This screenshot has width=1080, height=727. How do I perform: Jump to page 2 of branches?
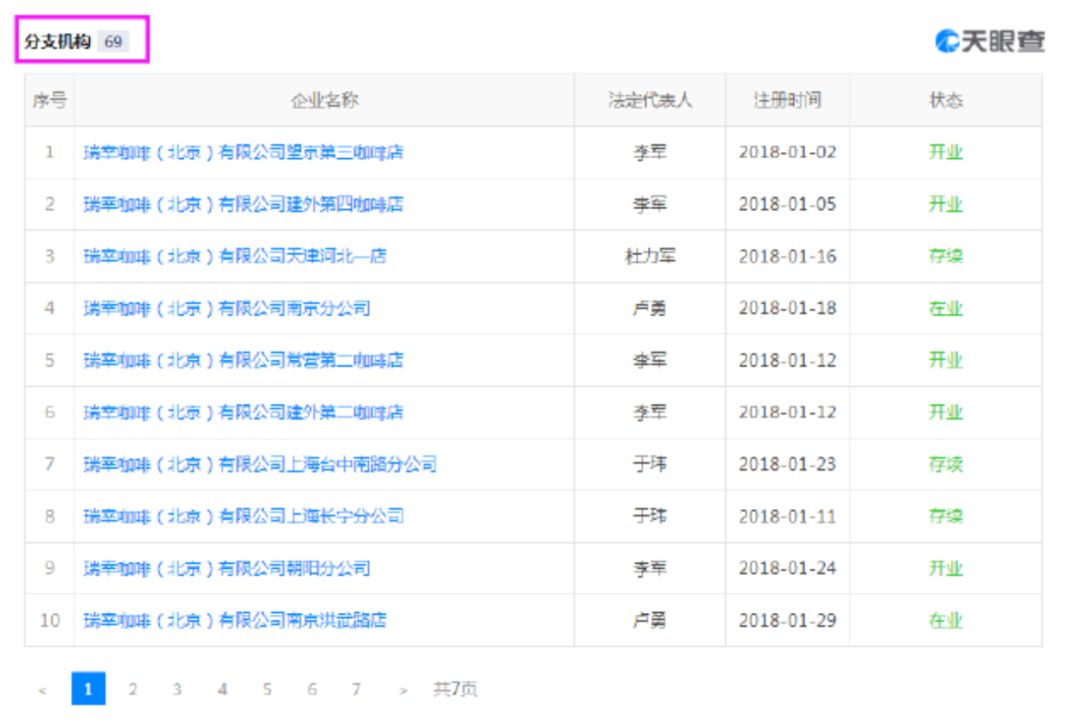(133, 689)
